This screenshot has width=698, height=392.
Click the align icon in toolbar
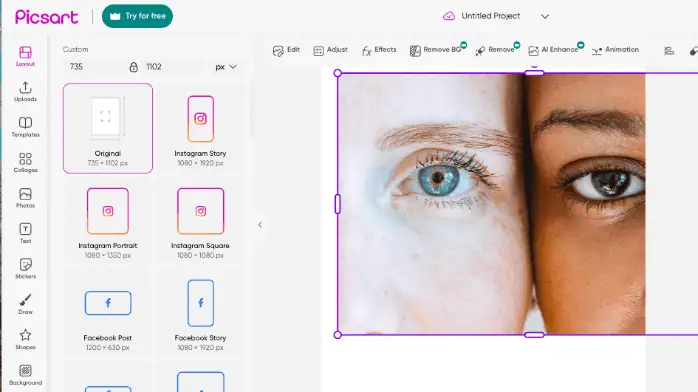click(669, 51)
